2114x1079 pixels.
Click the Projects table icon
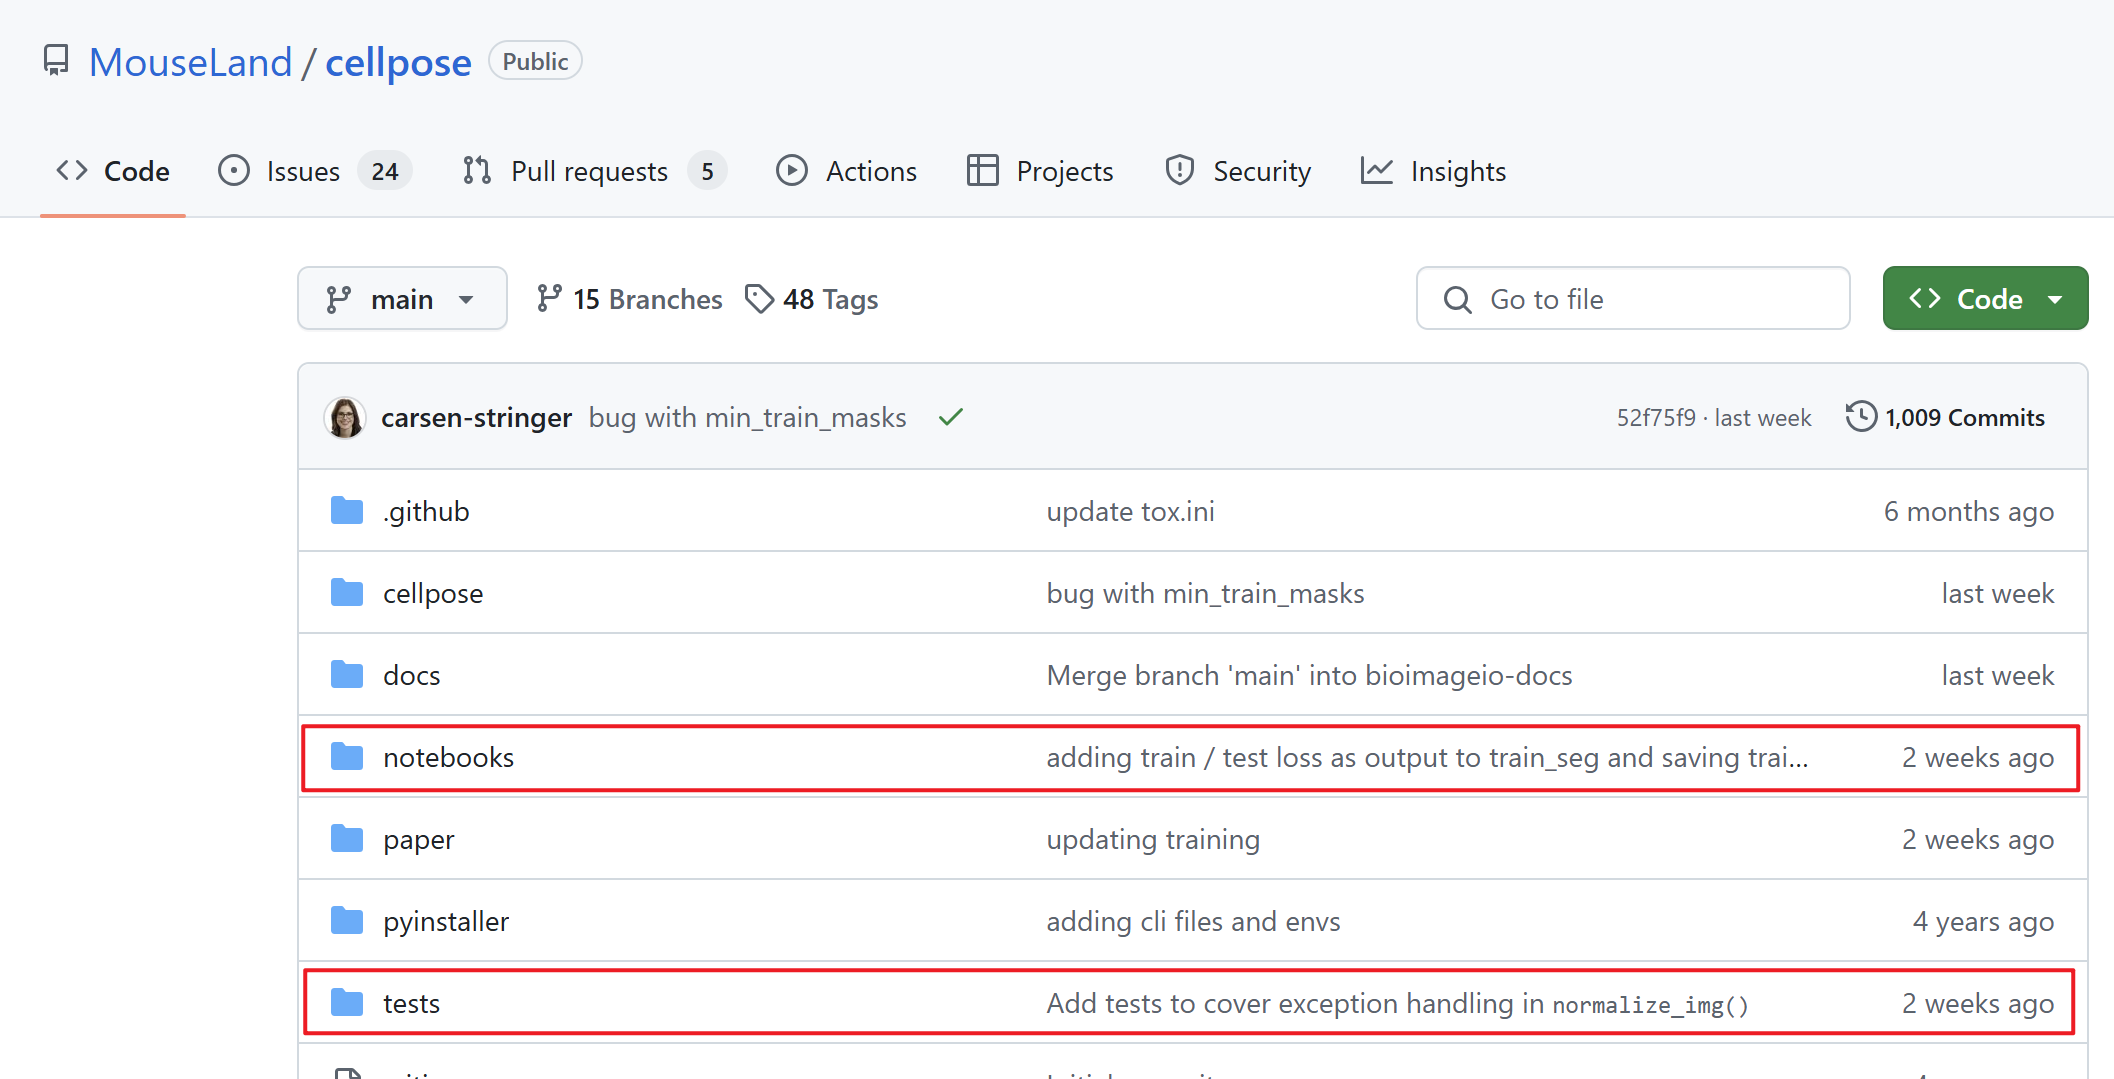pyautogui.click(x=983, y=171)
